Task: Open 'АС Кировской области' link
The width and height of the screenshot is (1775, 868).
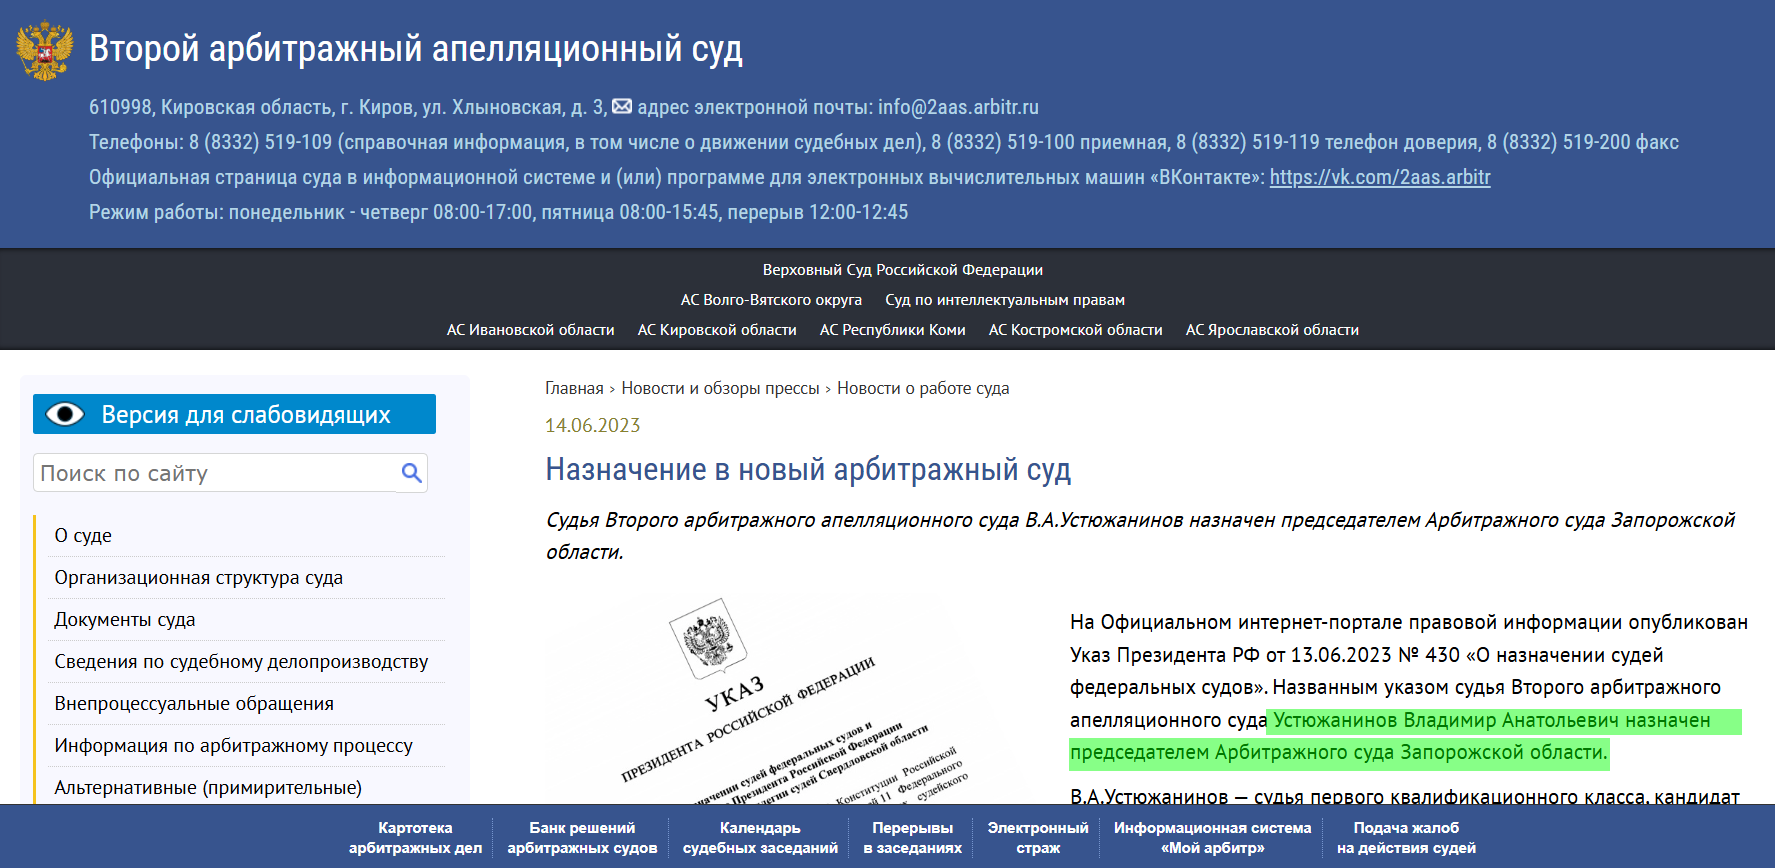Action: point(717,330)
